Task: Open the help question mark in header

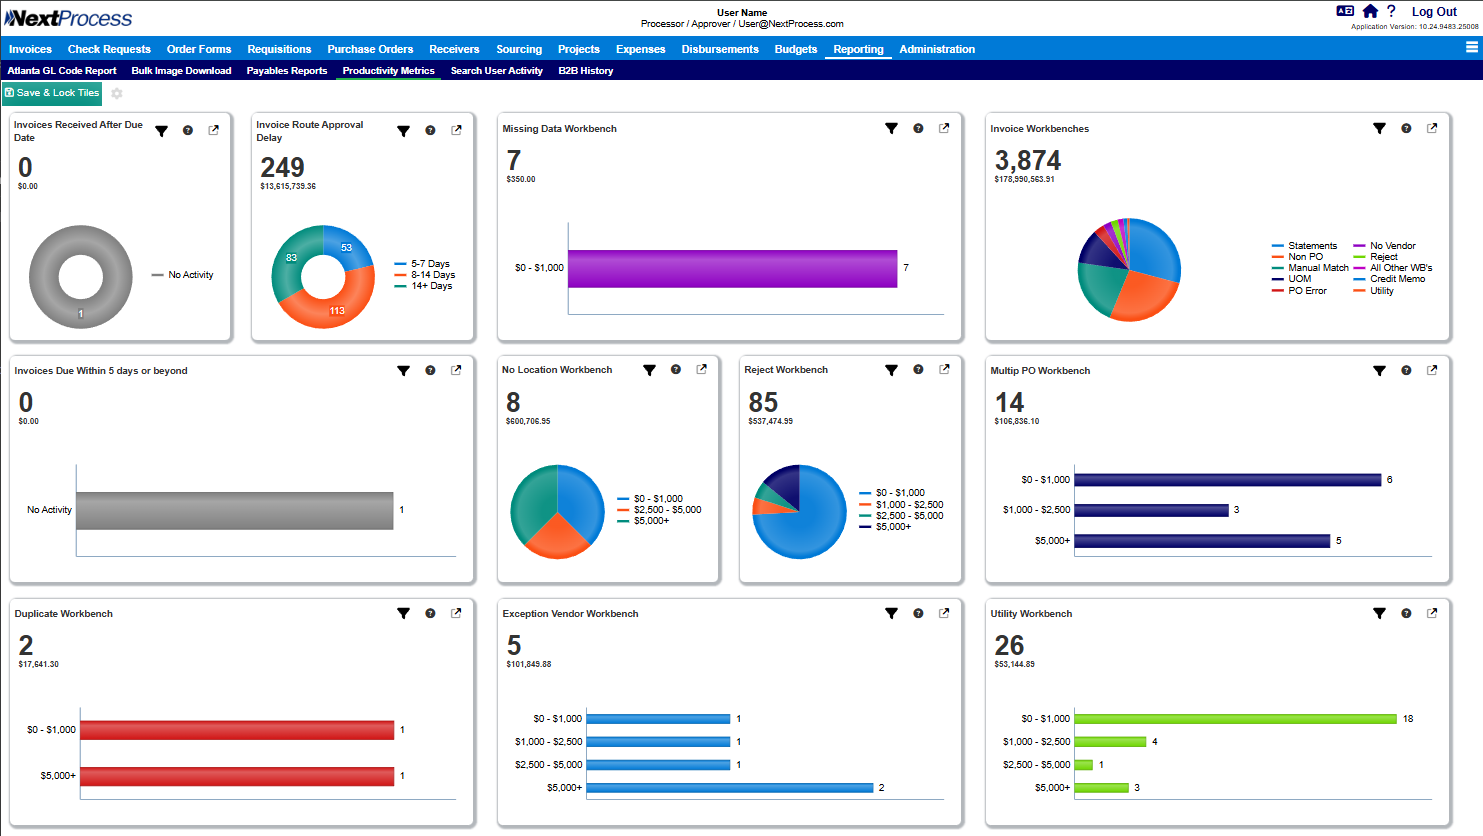Action: (1391, 11)
